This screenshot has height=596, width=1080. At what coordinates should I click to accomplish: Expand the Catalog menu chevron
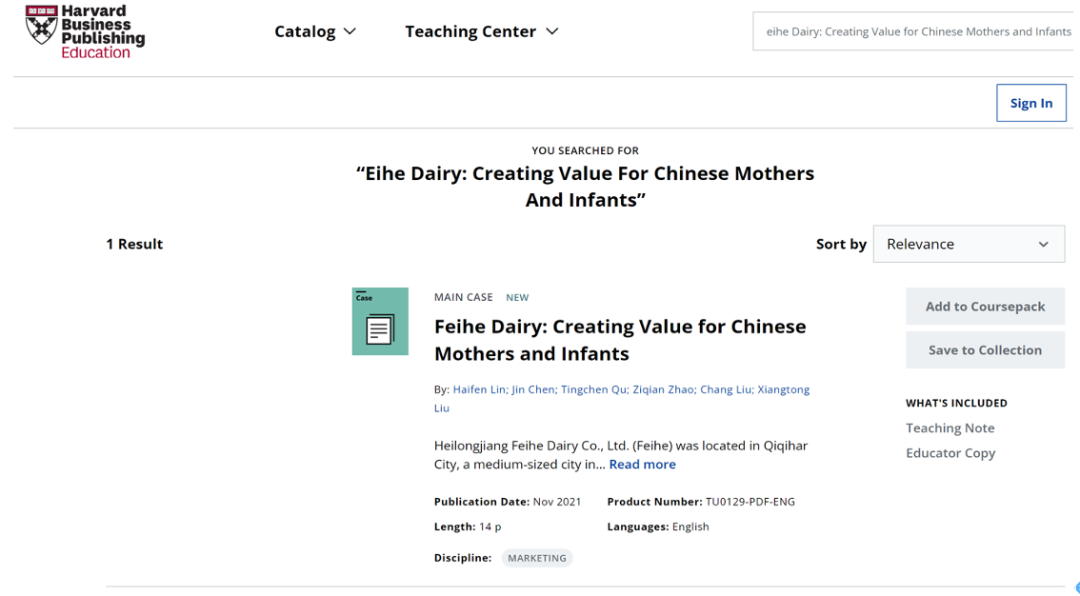[x=350, y=32]
